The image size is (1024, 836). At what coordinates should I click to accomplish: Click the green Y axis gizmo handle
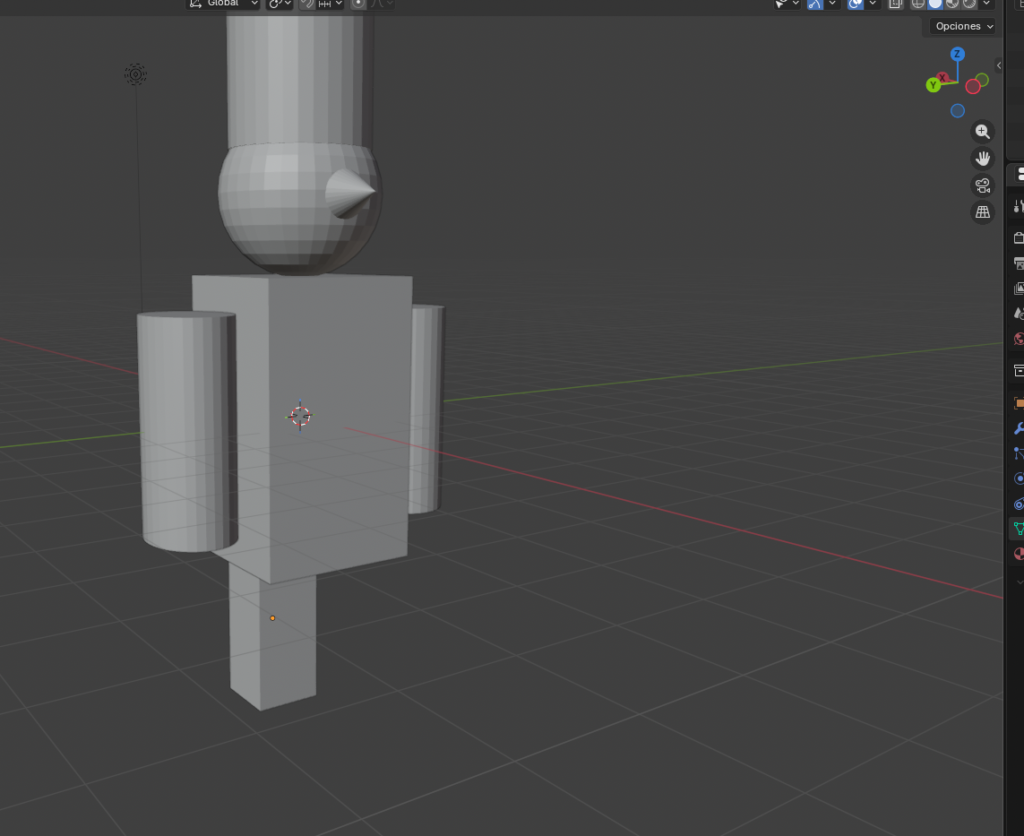point(933,85)
